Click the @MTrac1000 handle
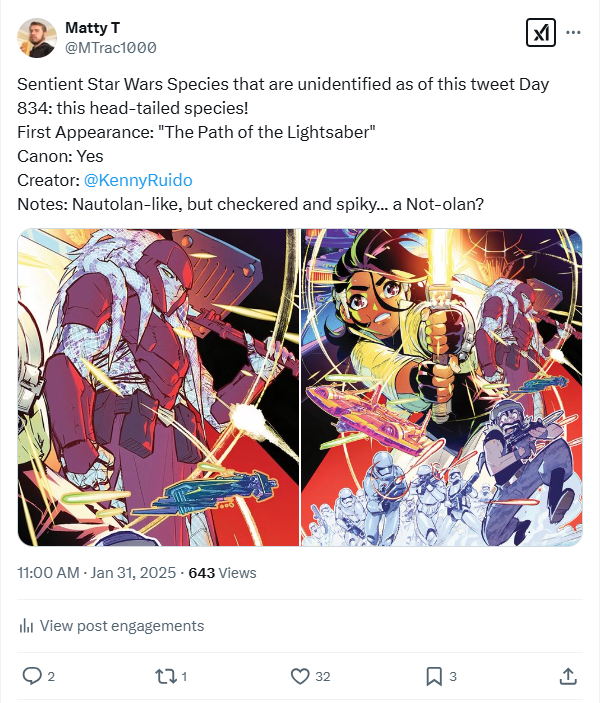Screen dimensions: 602x703 coord(110,47)
